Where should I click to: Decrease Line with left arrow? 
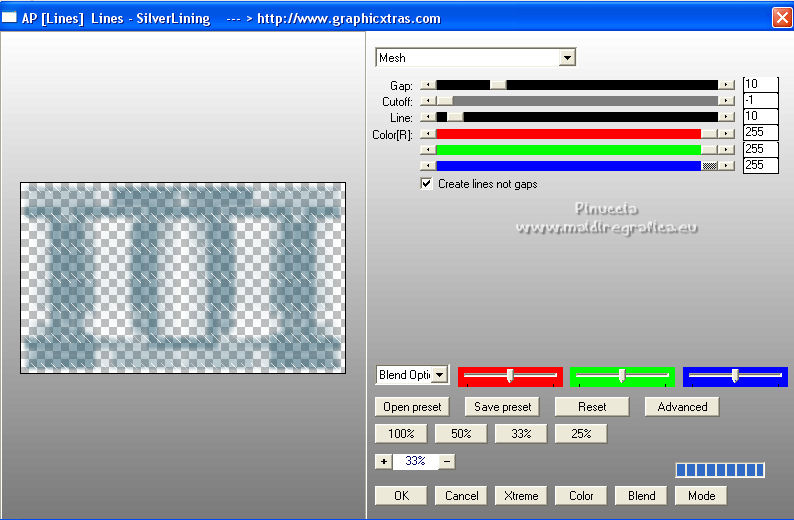[428, 117]
